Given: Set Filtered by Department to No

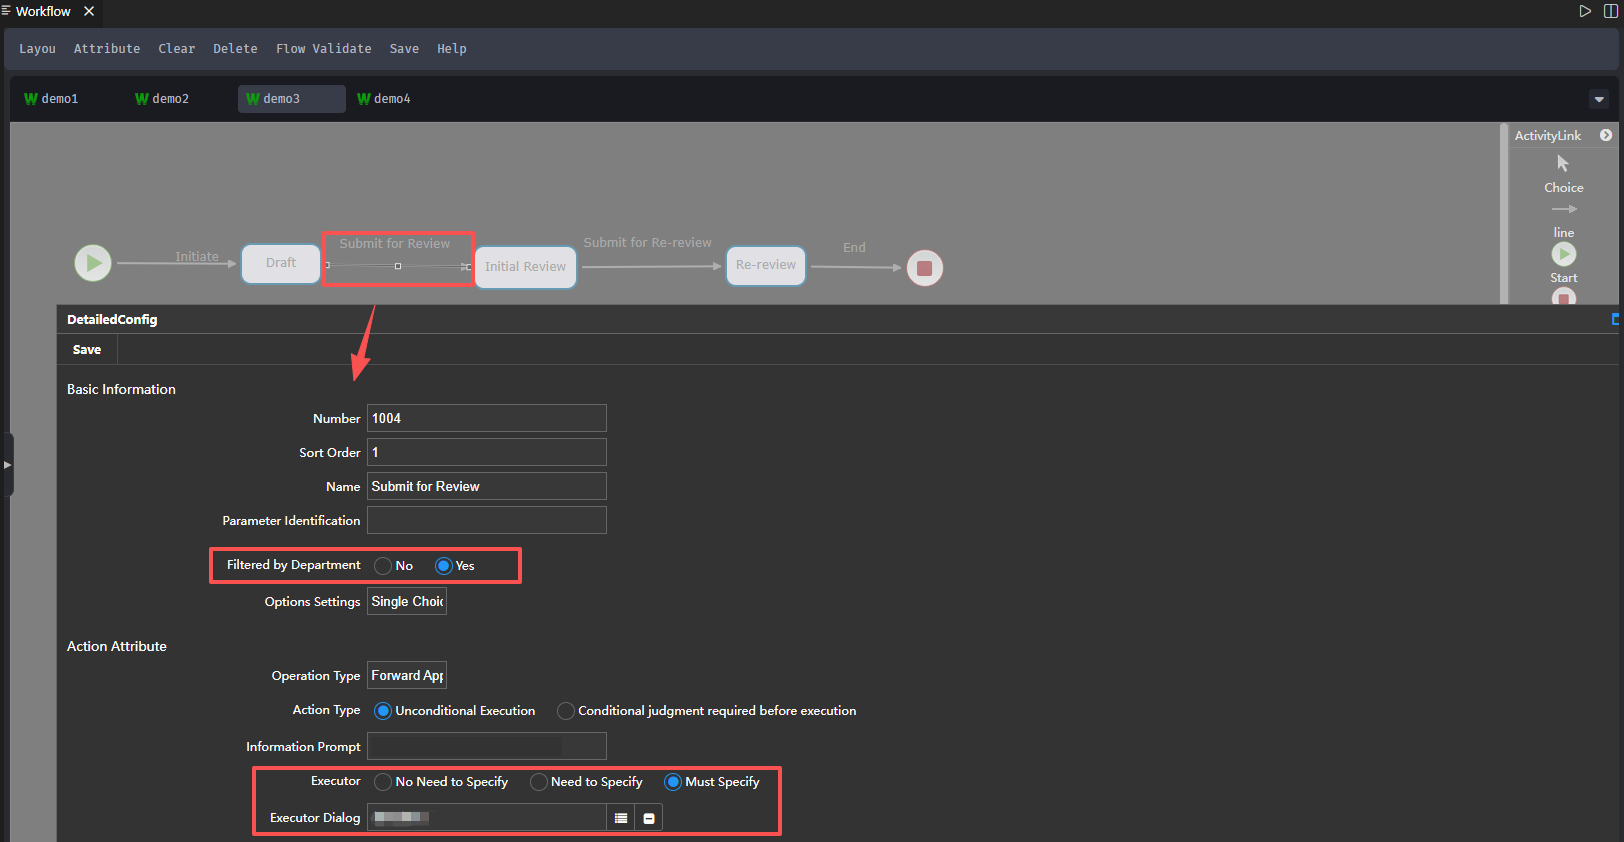Looking at the screenshot, I should 383,566.
